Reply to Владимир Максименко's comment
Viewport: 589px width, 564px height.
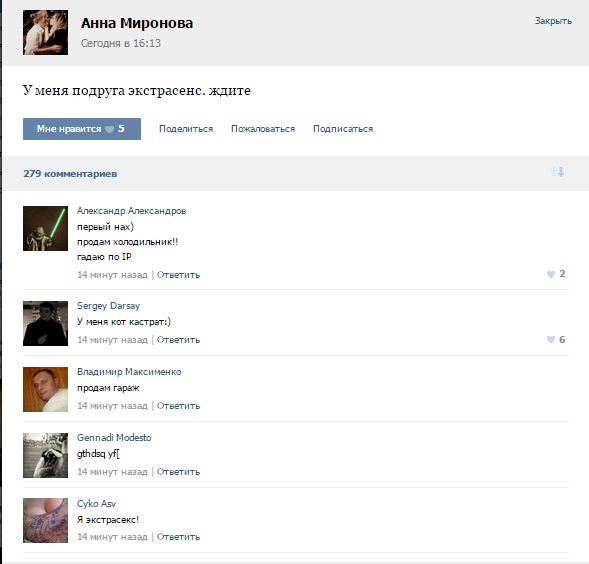(178, 406)
